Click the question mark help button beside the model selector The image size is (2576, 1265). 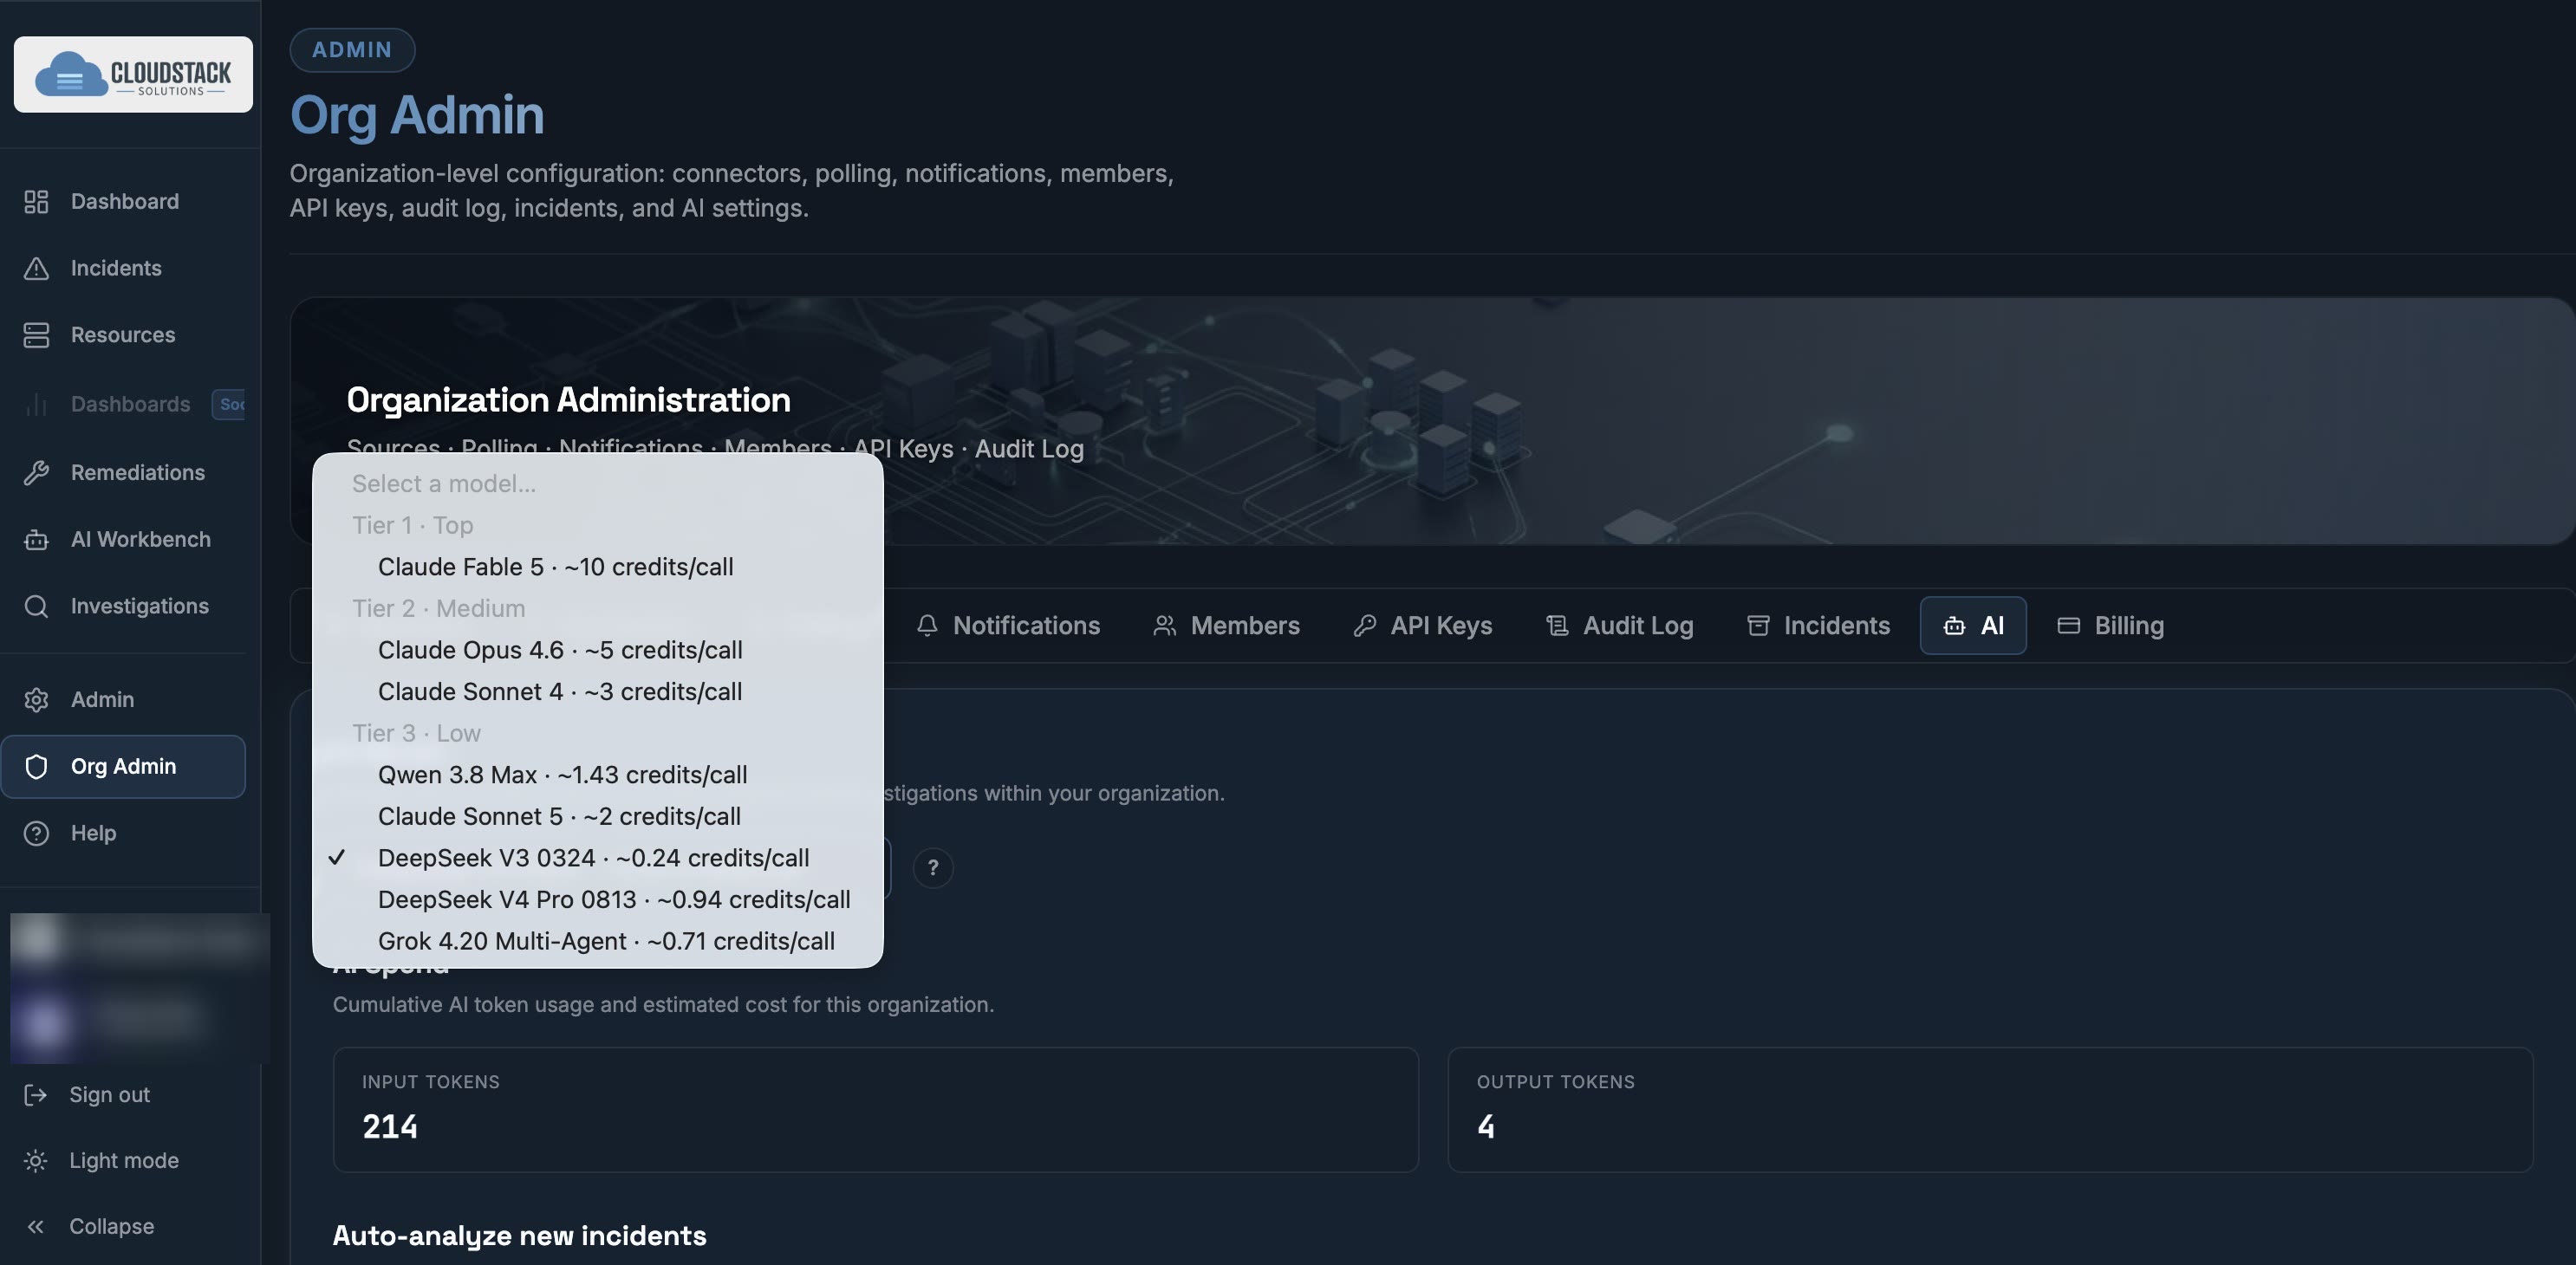933,868
